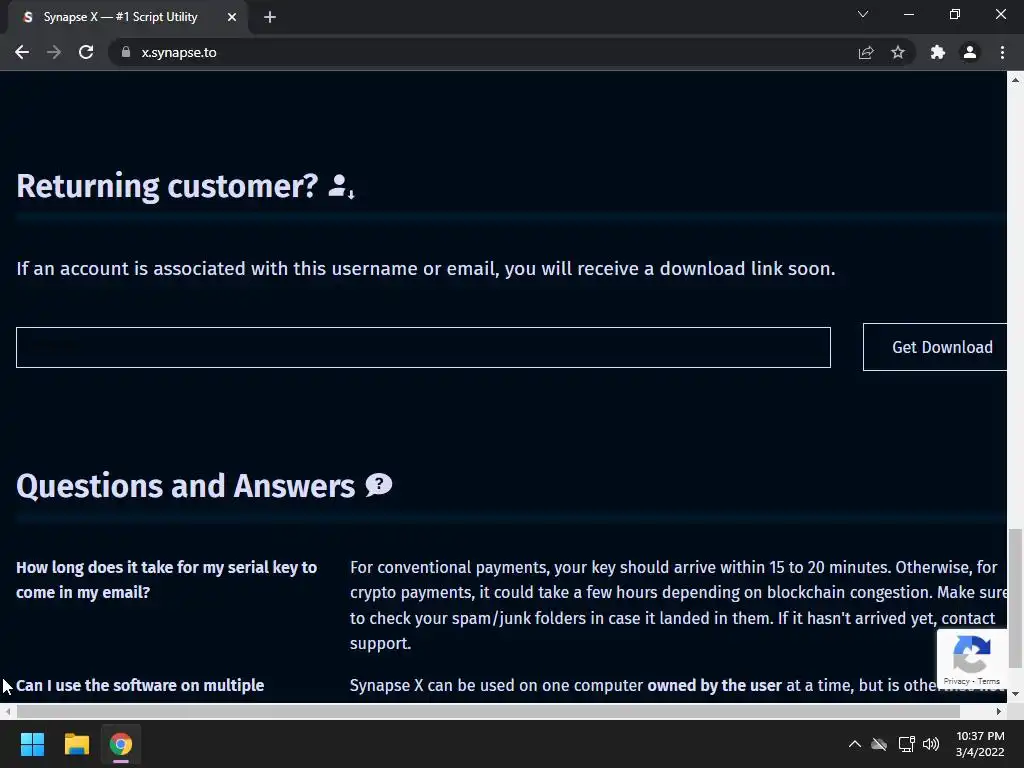Reload the Synapse X page
The width and height of the screenshot is (1024, 768).
pyautogui.click(x=86, y=52)
